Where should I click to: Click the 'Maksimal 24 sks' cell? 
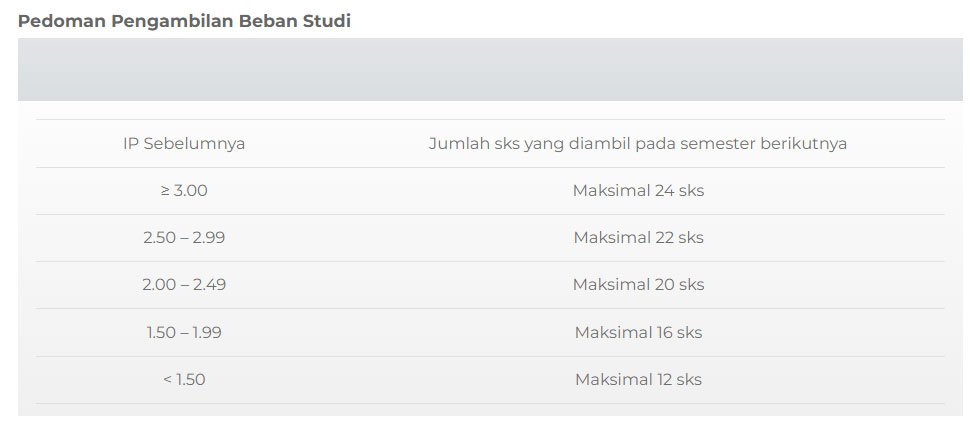point(638,190)
